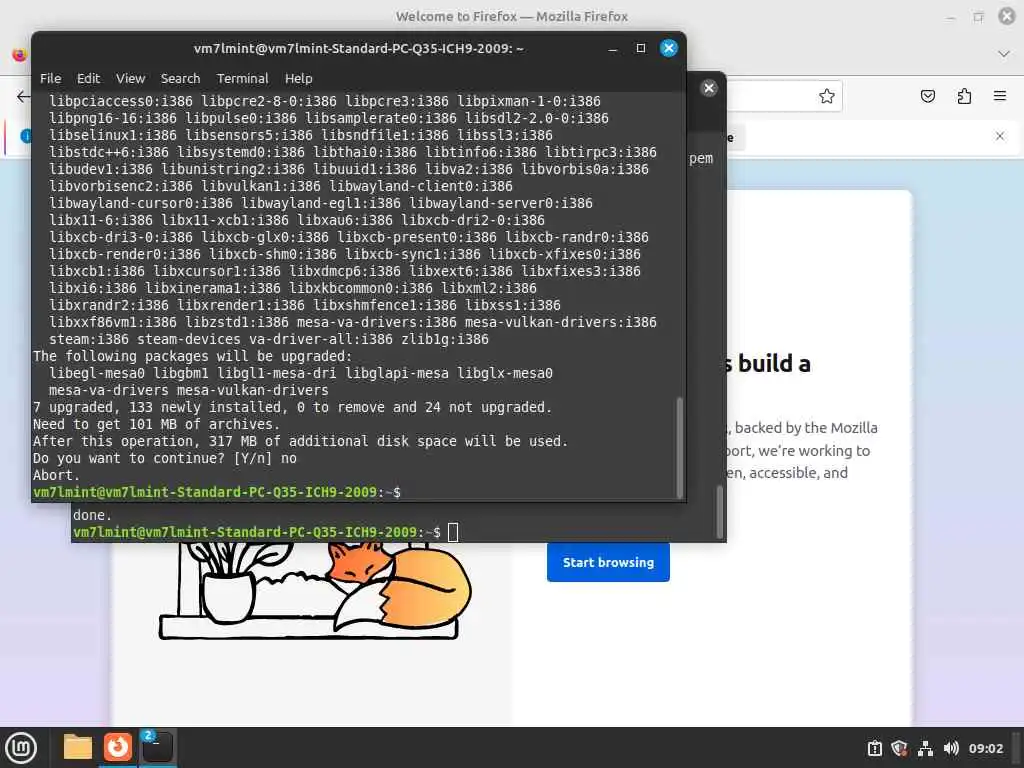Image resolution: width=1024 pixels, height=768 pixels.
Task: Click the front terminal title bar text
Action: click(359, 48)
